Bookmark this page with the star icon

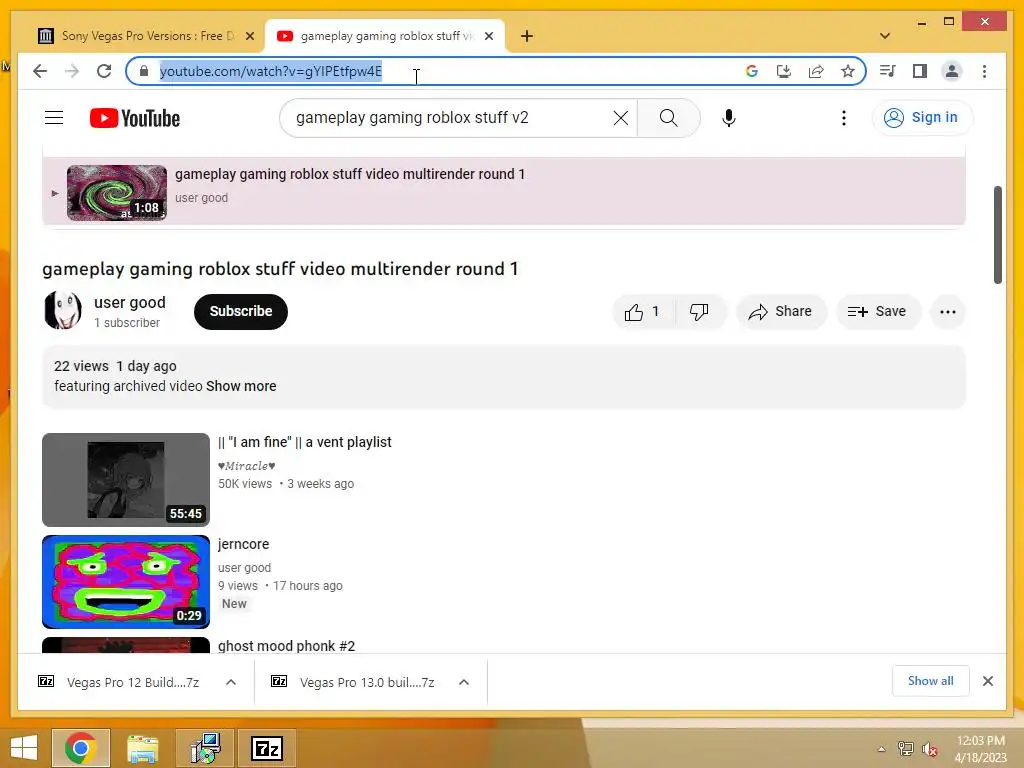point(848,71)
